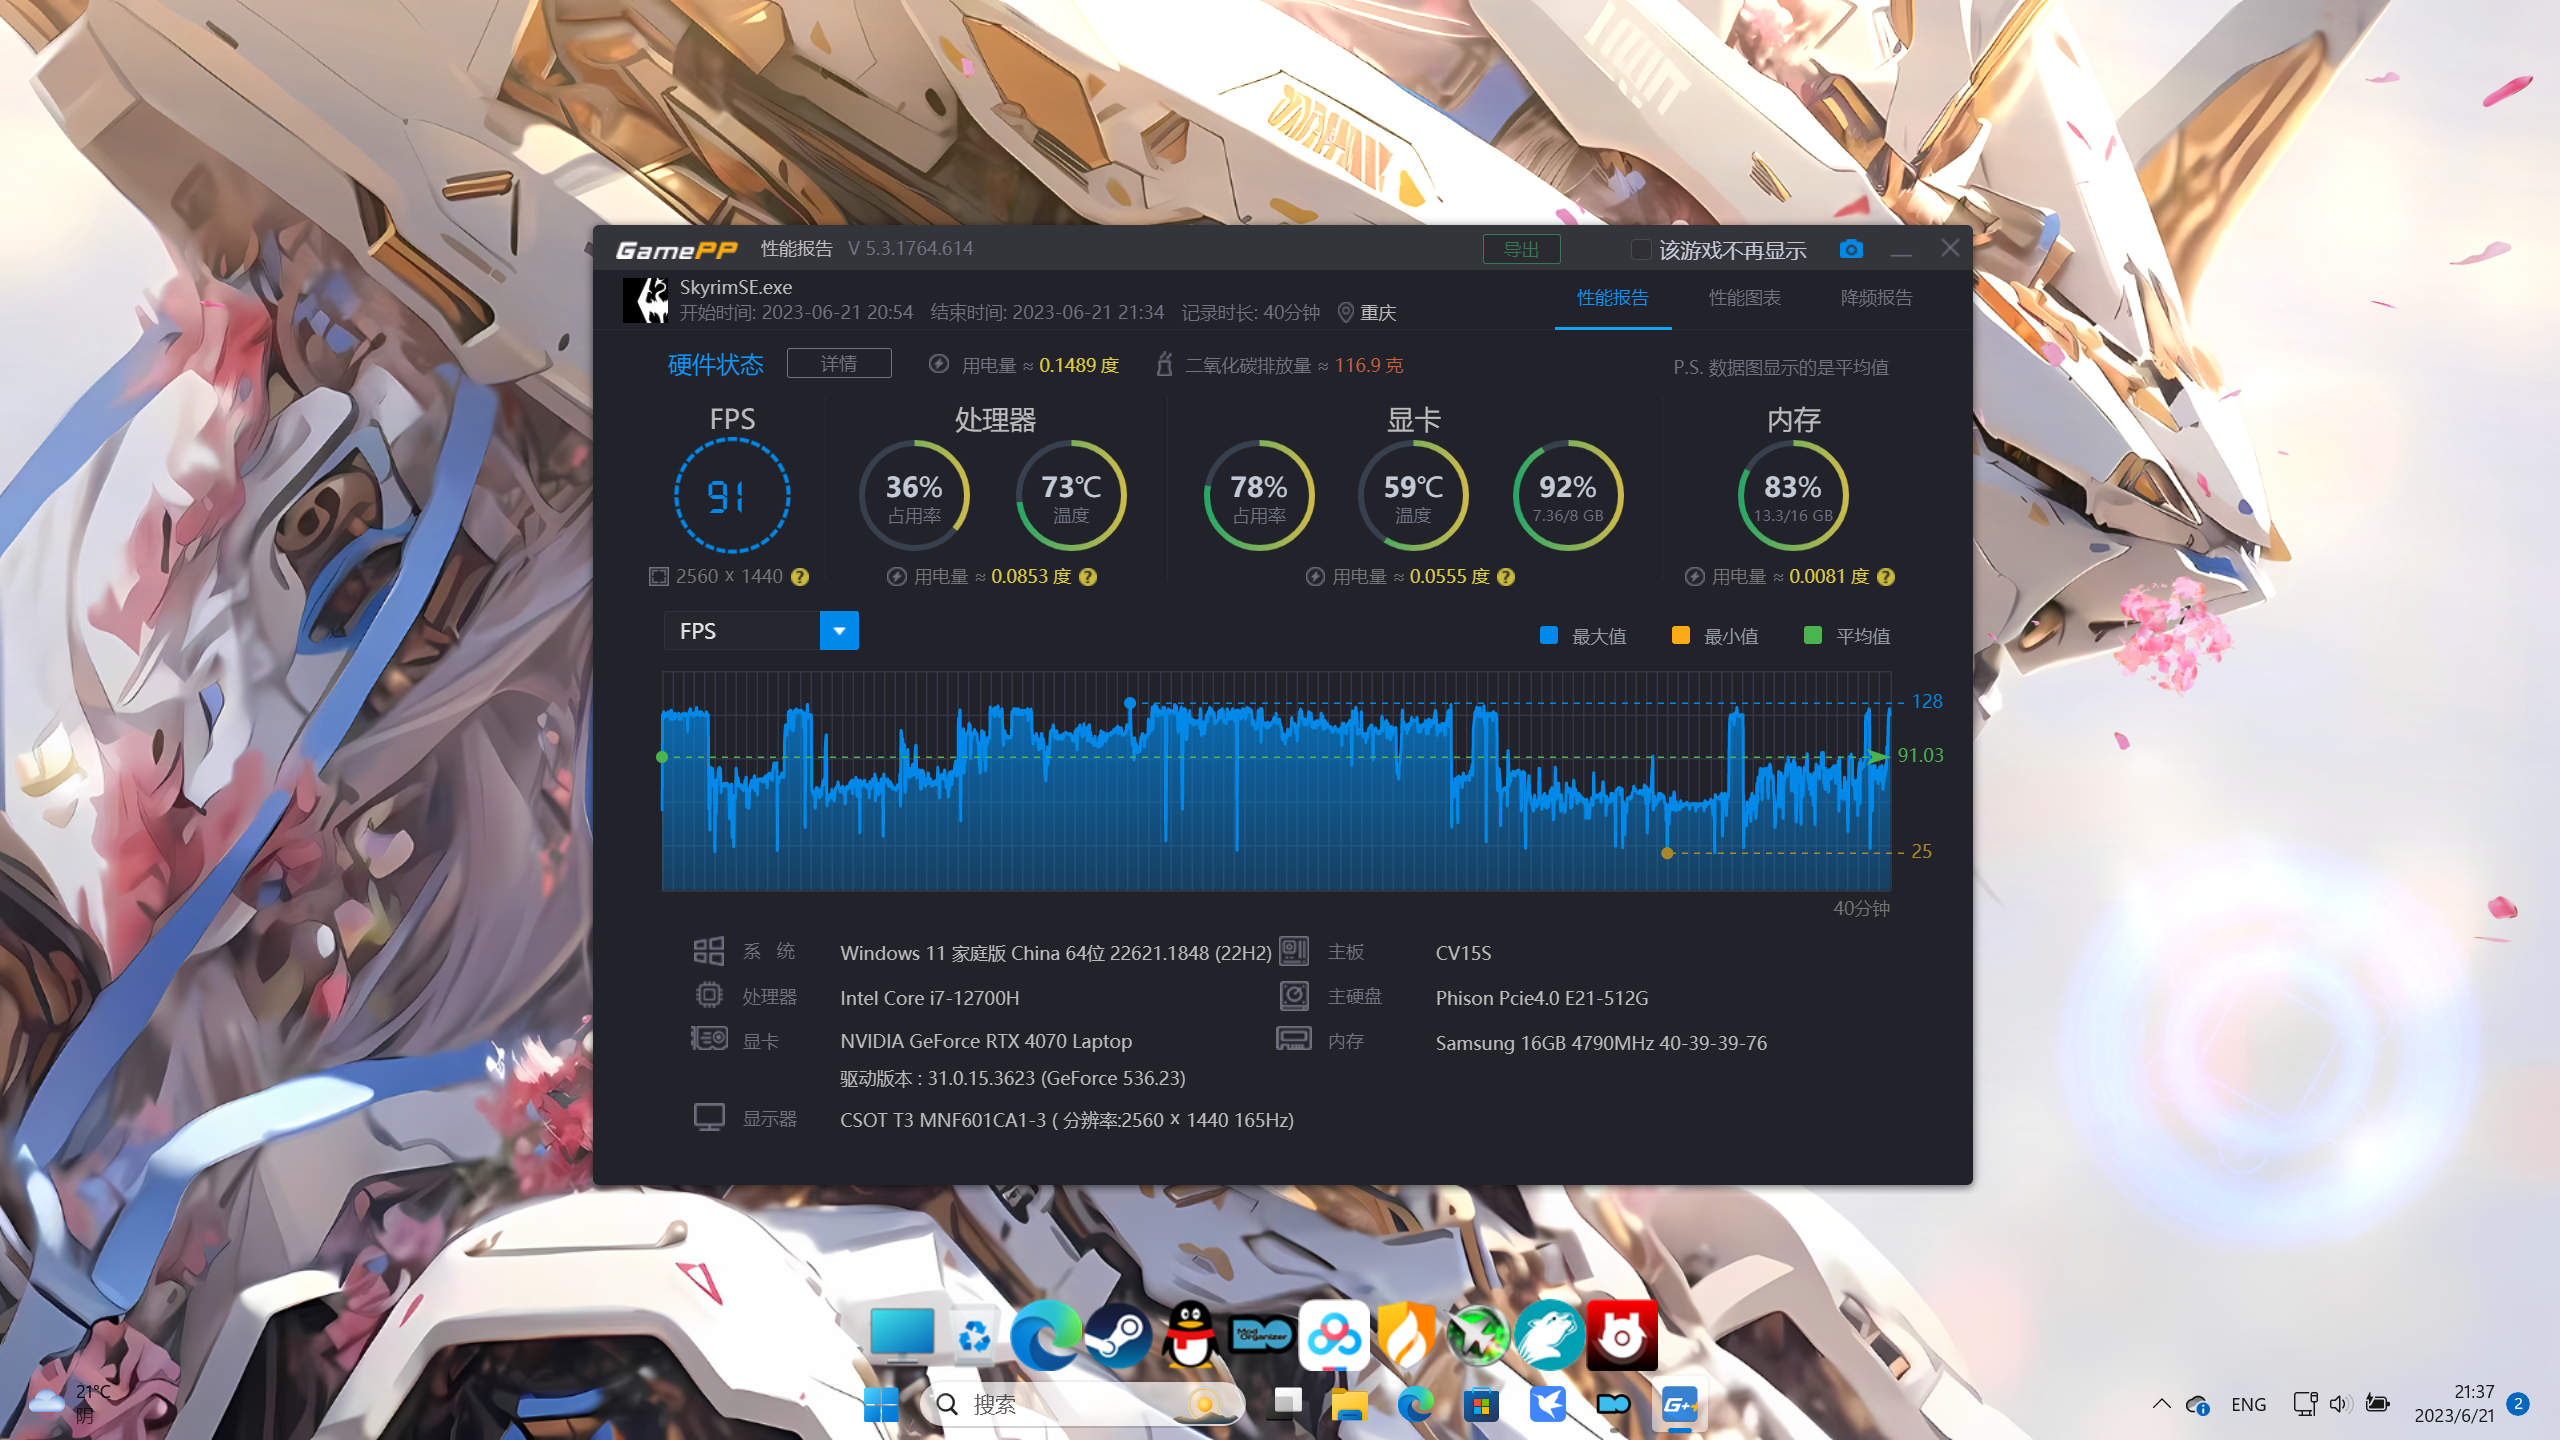Click the taskbar 搜索 search box
The height and width of the screenshot is (1440, 2560).
(1083, 1405)
